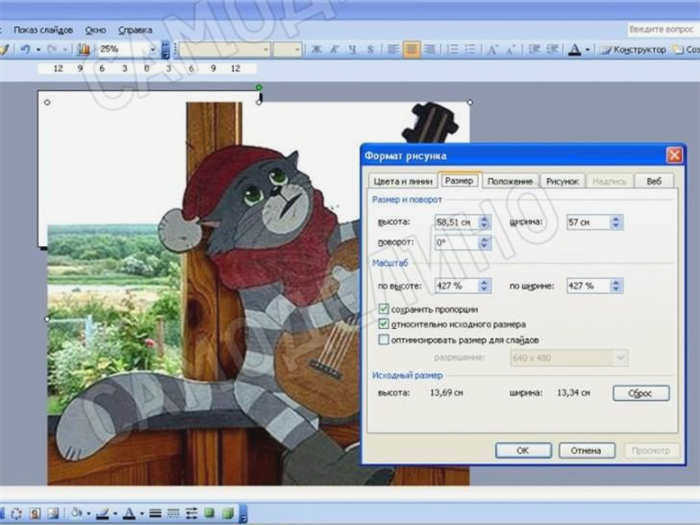Click the highlighted center alignment icon
Image resolution: width=700 pixels, height=525 pixels.
[412, 49]
